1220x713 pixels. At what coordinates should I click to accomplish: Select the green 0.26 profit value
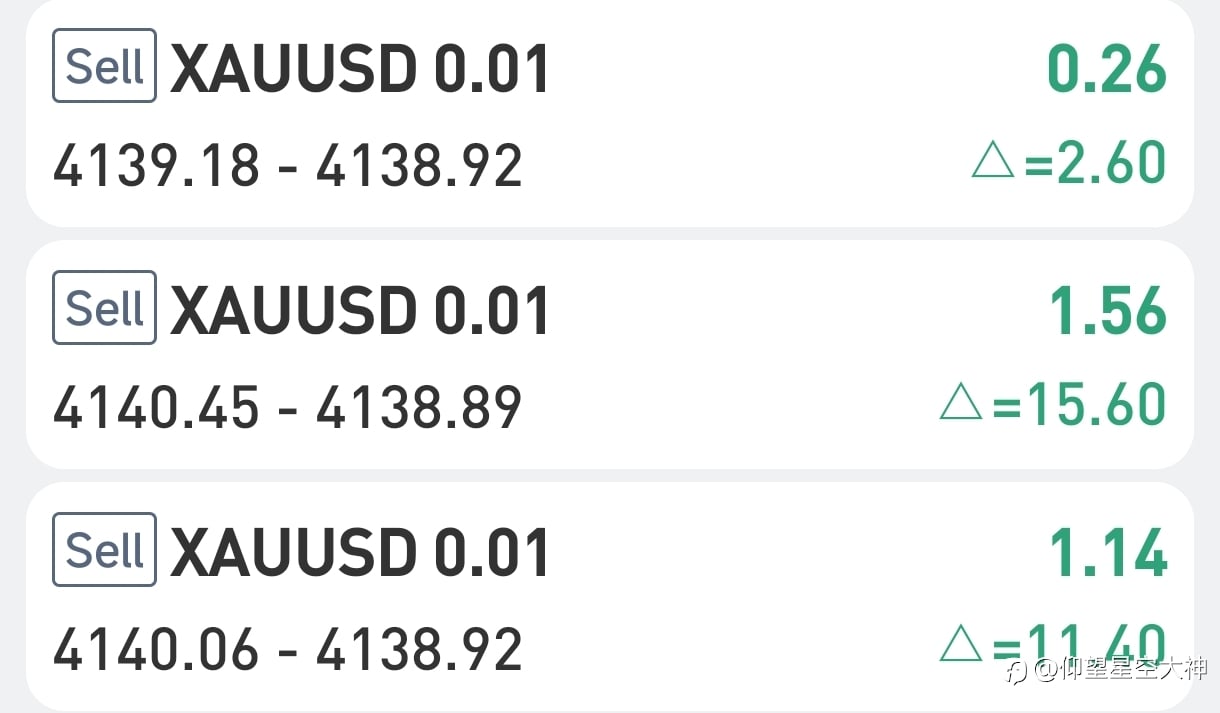1107,69
